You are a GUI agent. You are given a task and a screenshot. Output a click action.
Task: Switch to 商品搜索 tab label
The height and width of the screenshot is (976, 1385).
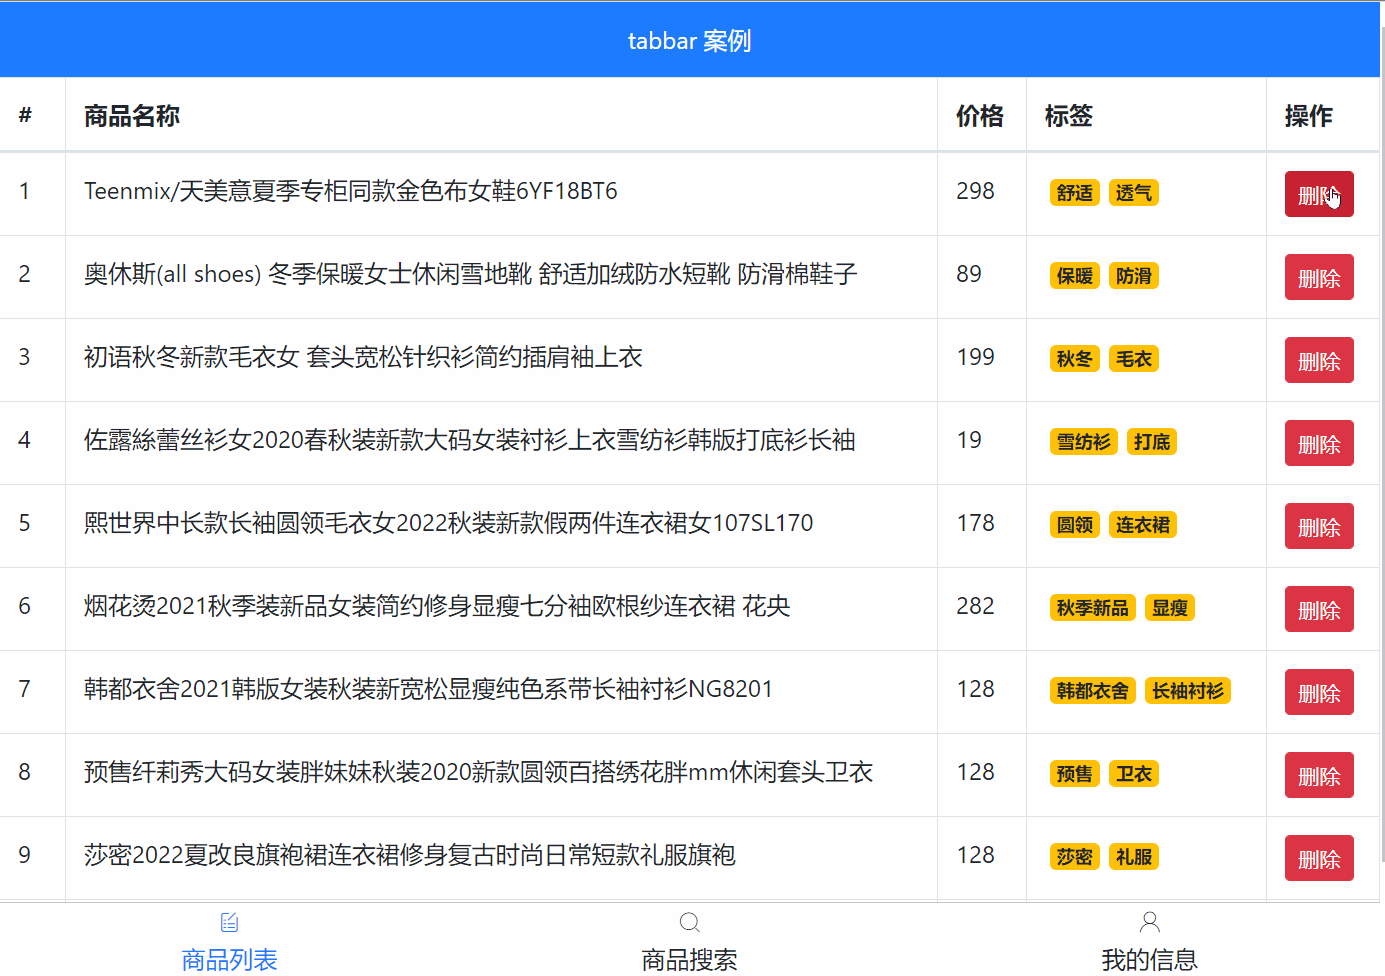689,960
